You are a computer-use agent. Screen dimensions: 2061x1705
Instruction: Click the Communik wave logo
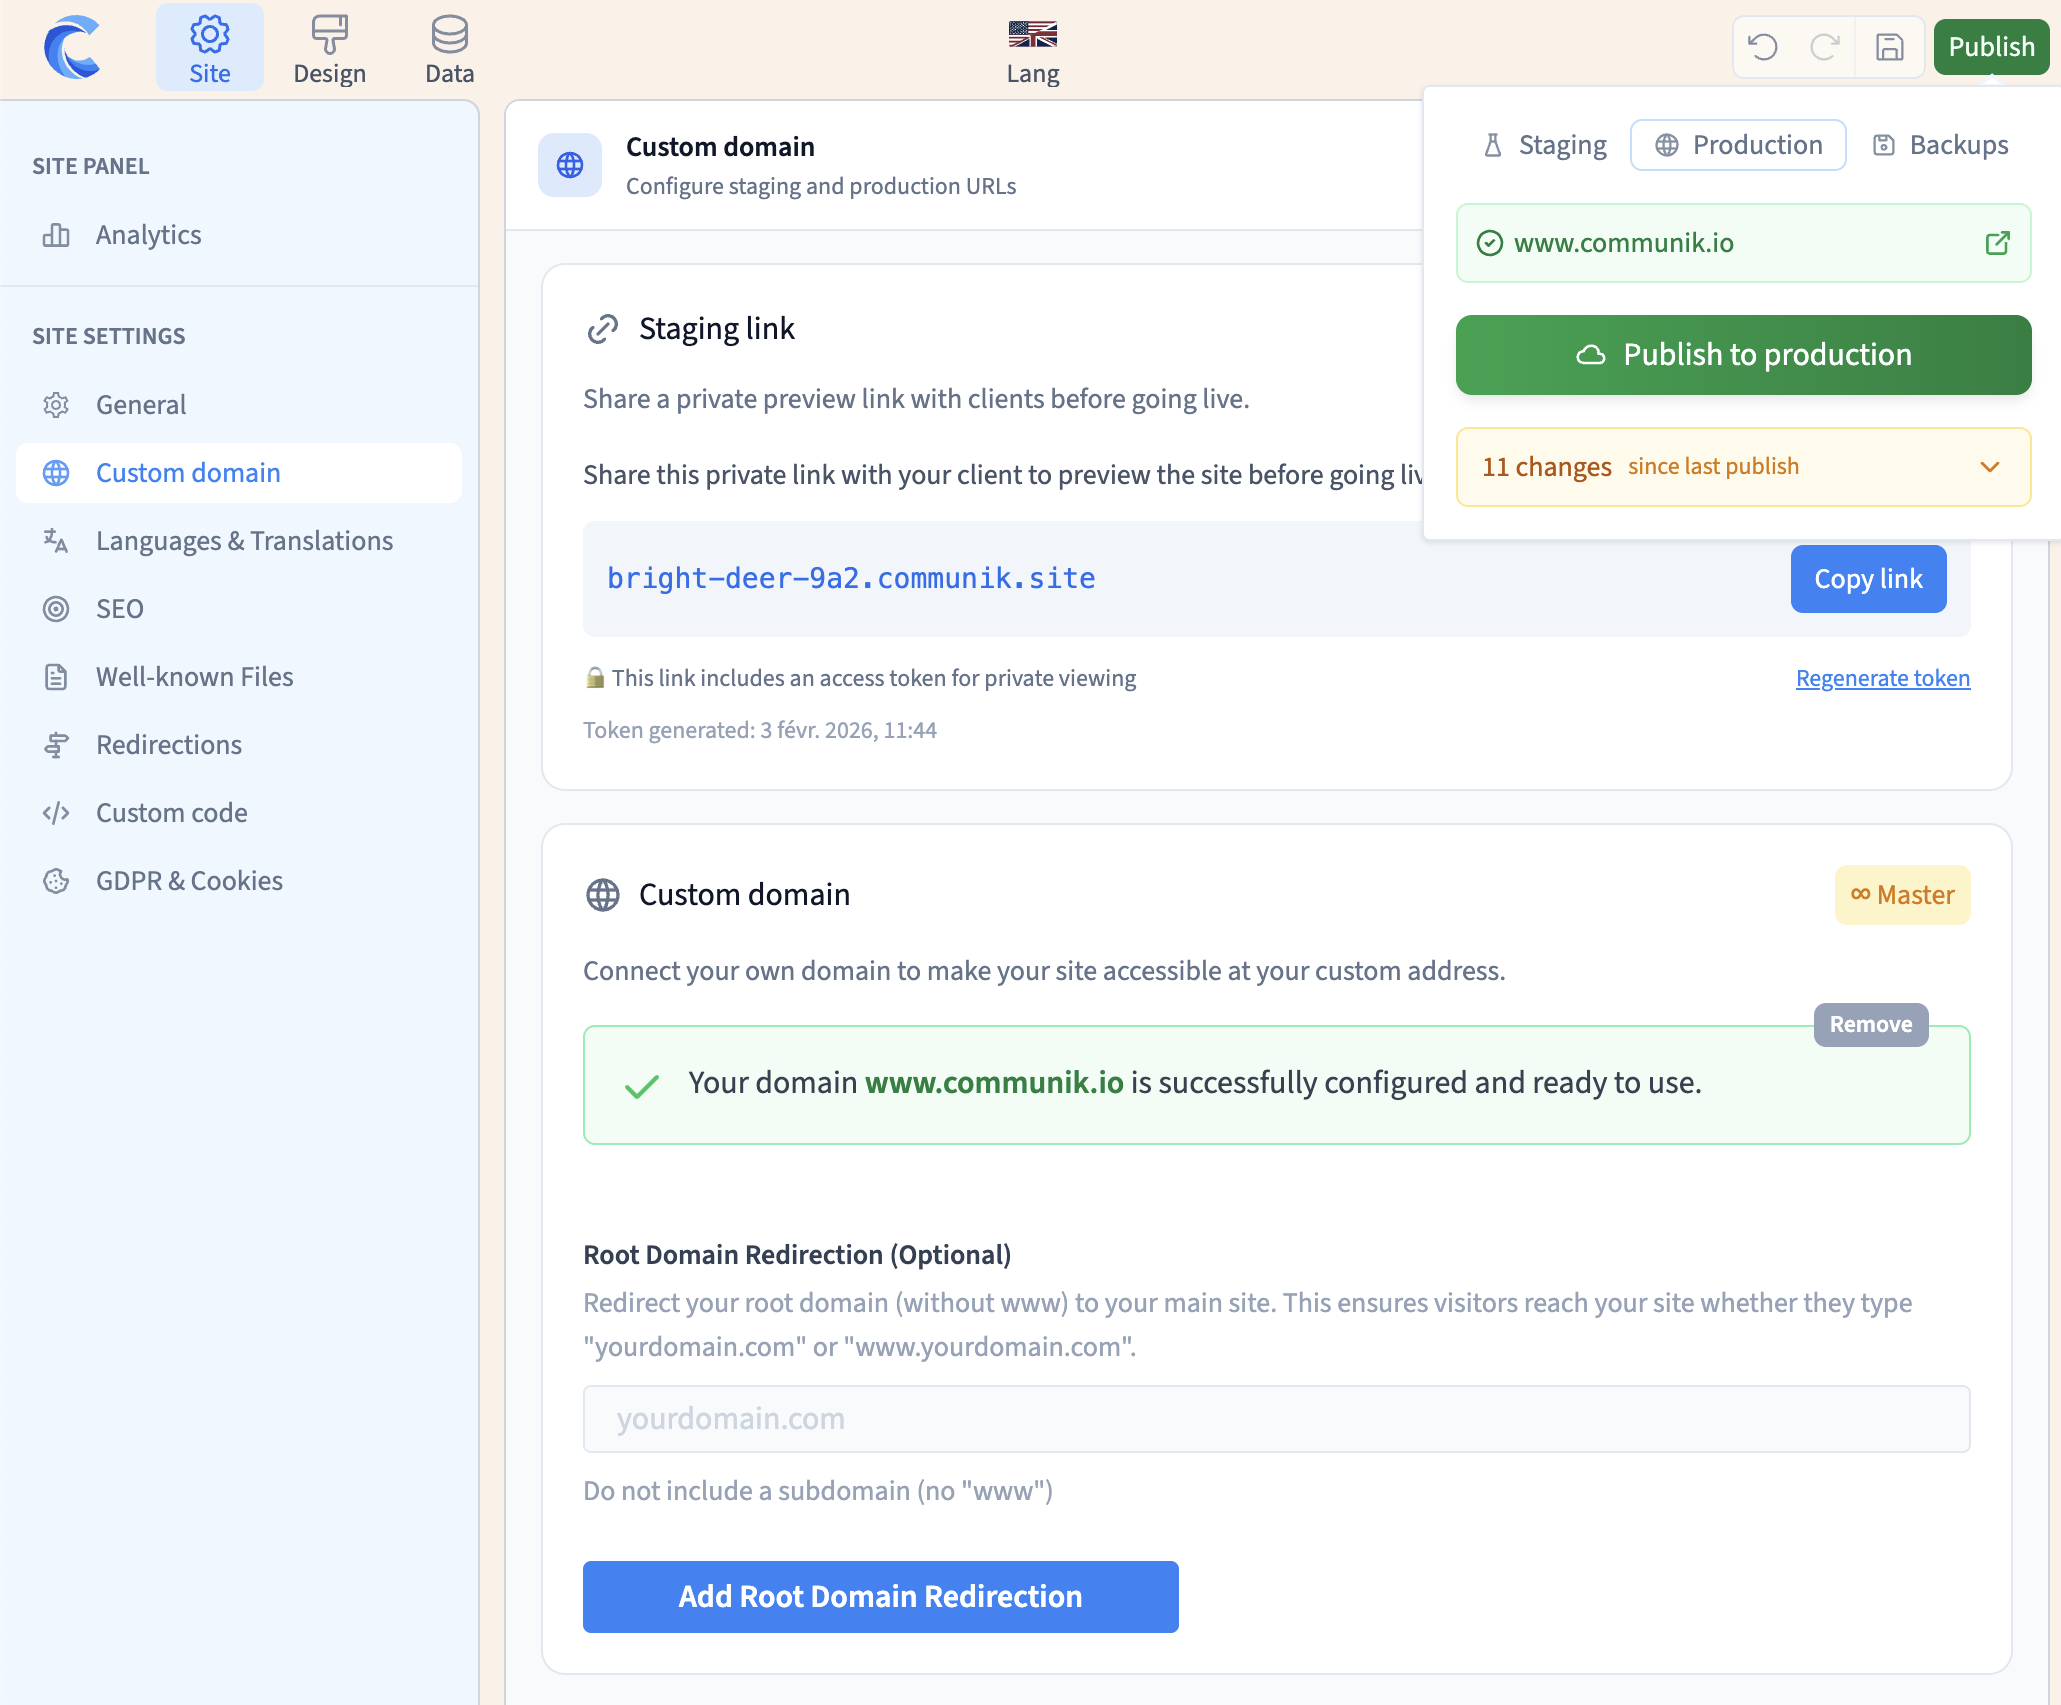tap(72, 47)
